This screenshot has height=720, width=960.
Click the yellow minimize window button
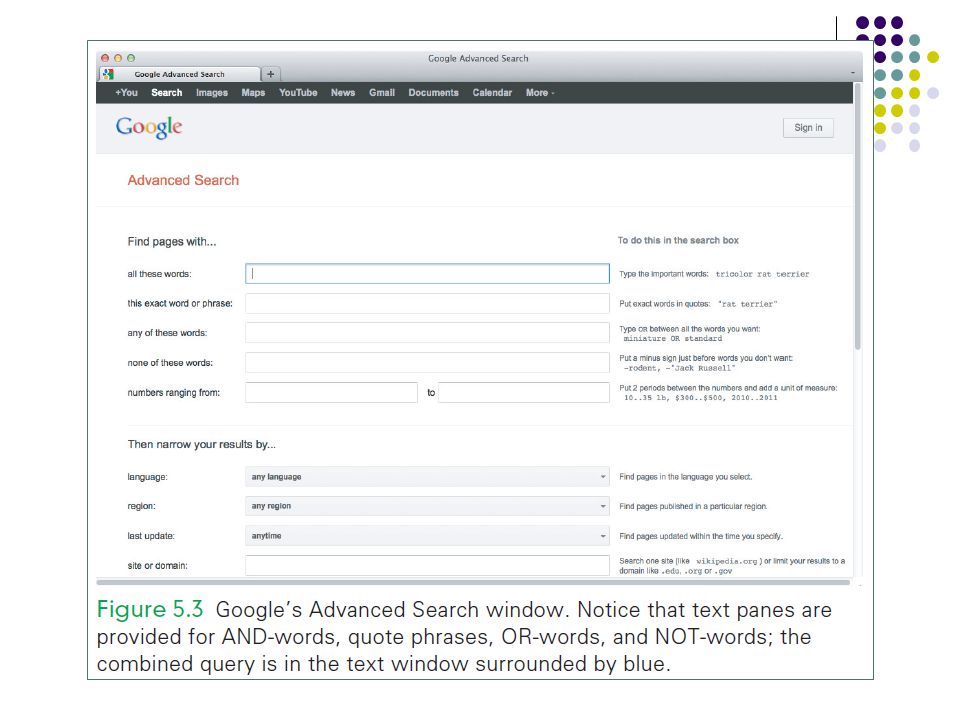pos(118,58)
